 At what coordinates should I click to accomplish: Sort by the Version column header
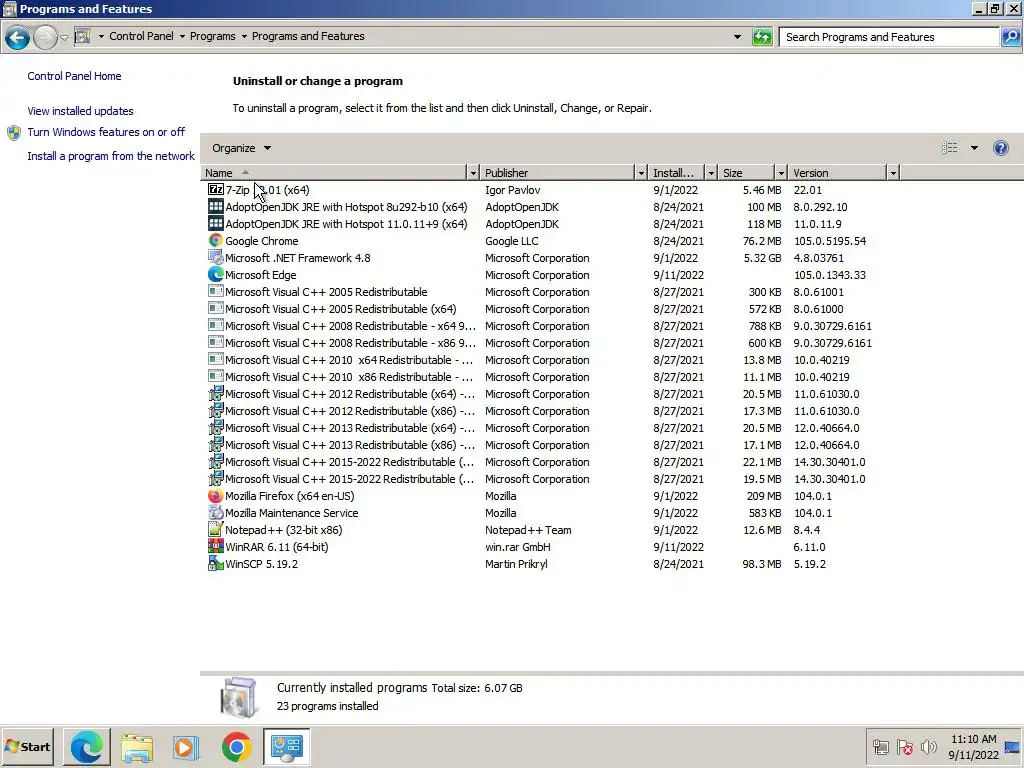tap(837, 172)
